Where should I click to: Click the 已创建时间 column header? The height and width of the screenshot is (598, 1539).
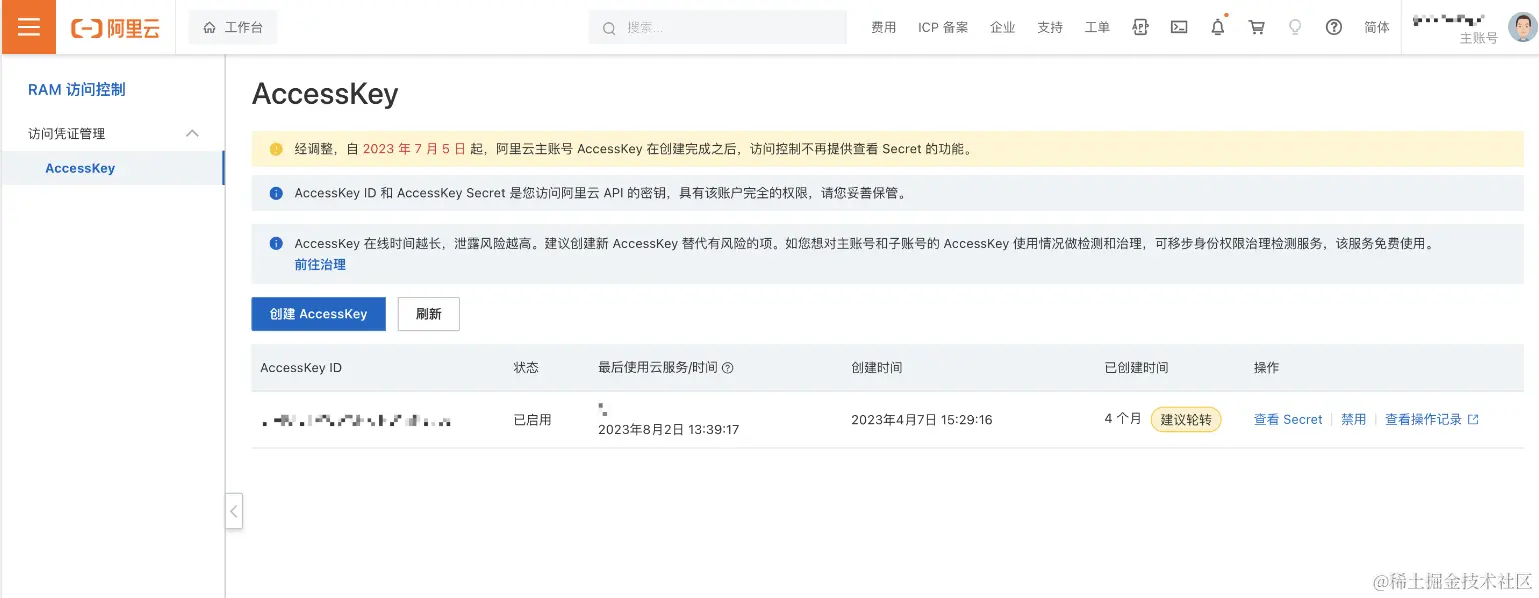tap(1136, 368)
